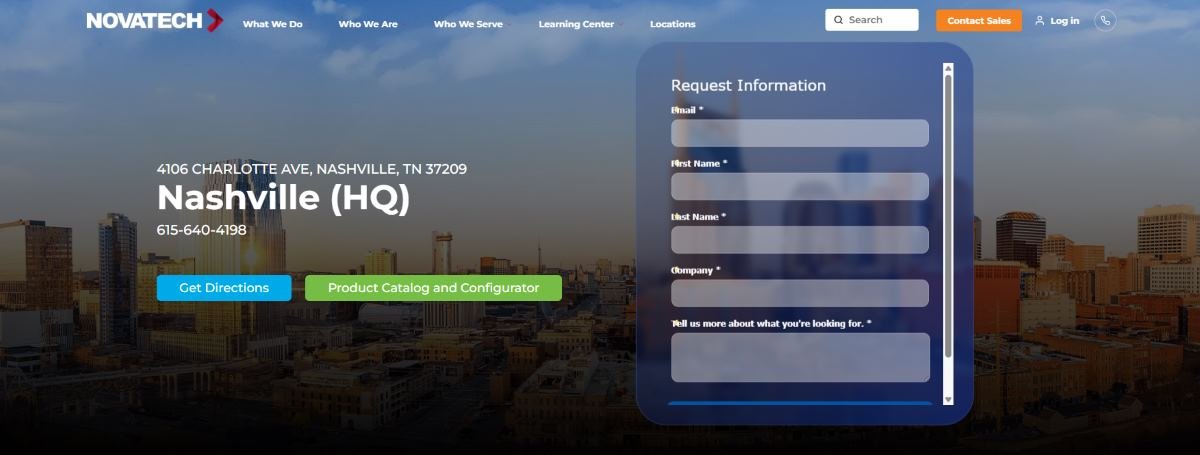Call the 615-640-4198 phone number
The height and width of the screenshot is (455, 1200).
point(201,230)
